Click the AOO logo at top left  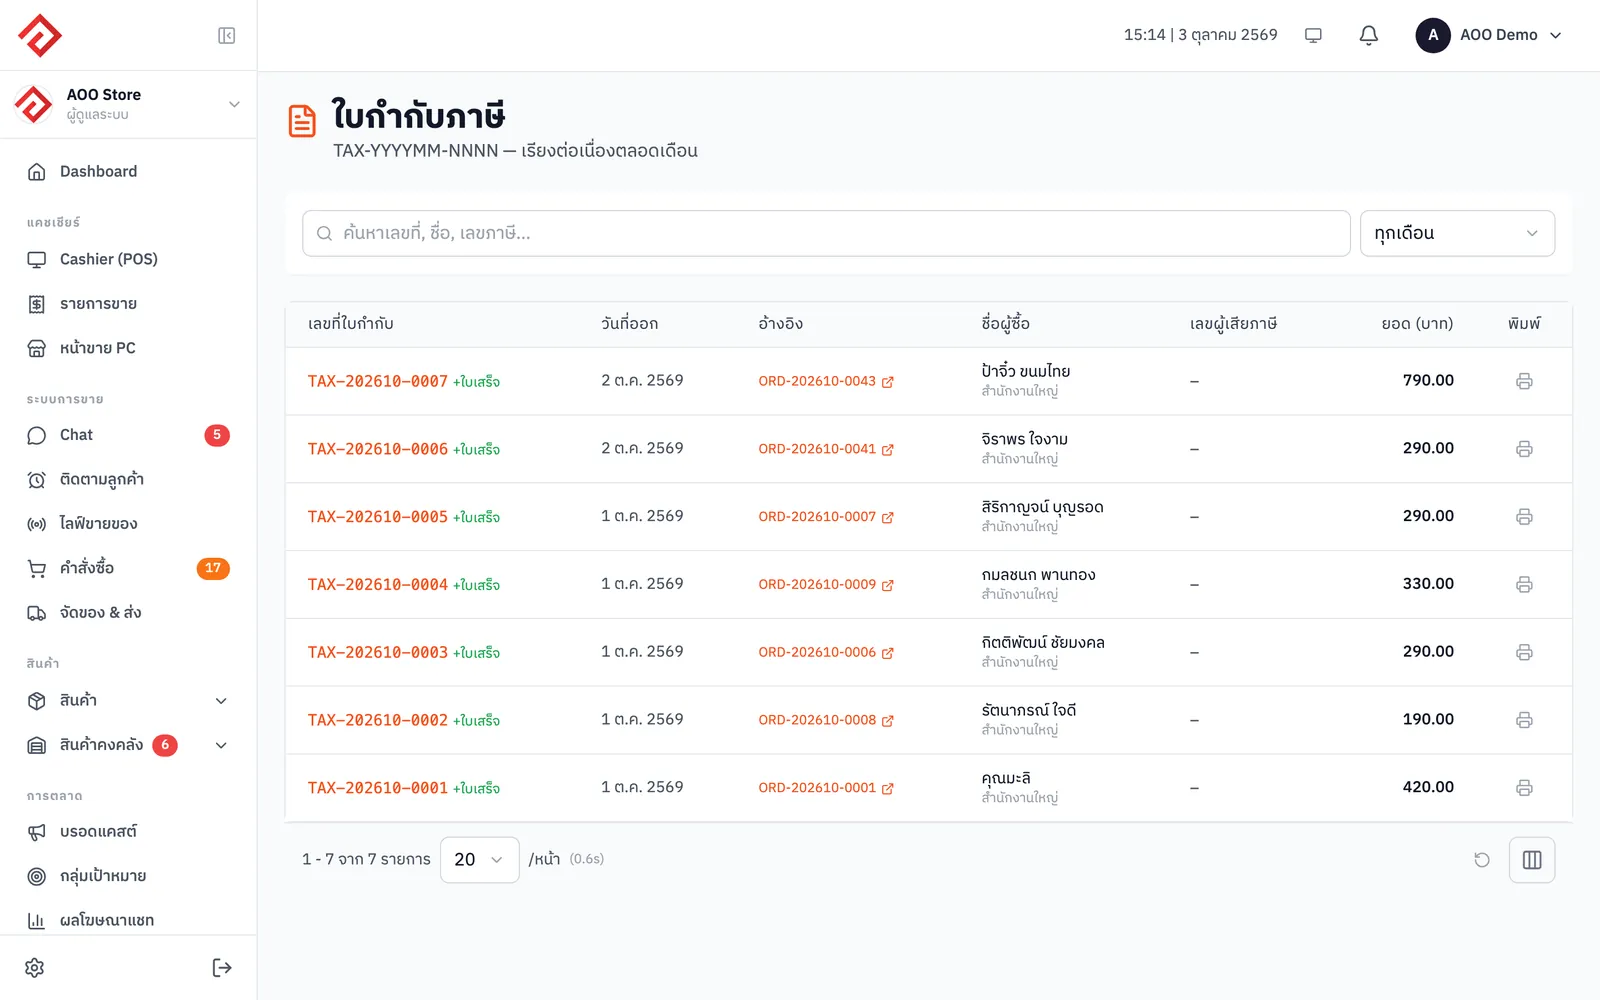coord(40,35)
